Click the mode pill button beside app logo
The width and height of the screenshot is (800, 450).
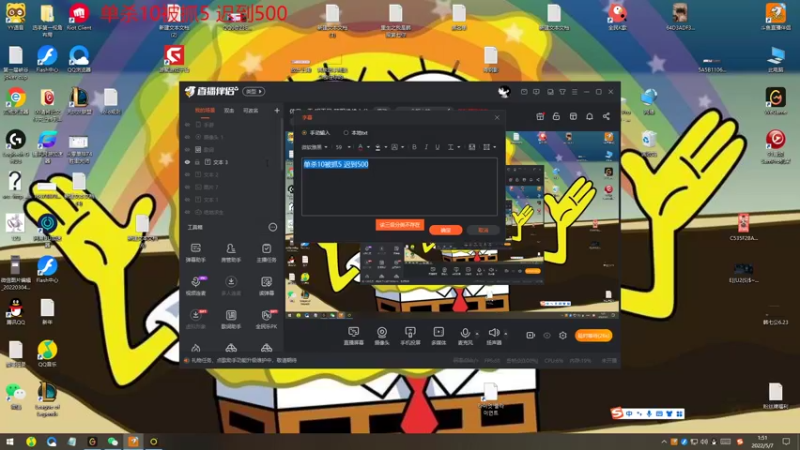click(x=254, y=91)
